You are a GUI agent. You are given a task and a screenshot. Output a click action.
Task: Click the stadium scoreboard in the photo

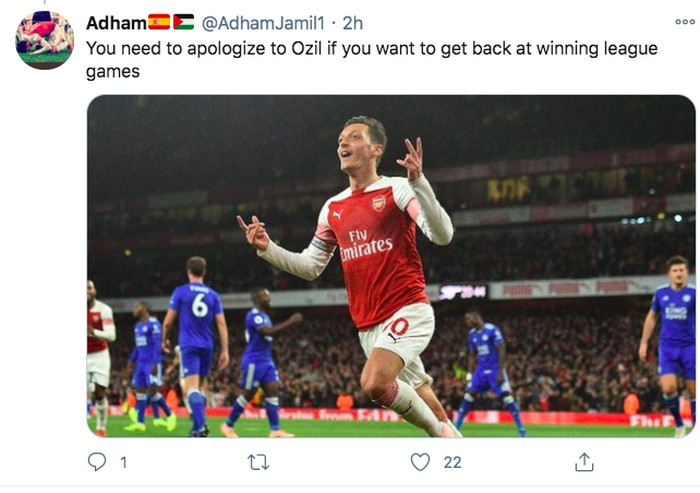coord(463,292)
